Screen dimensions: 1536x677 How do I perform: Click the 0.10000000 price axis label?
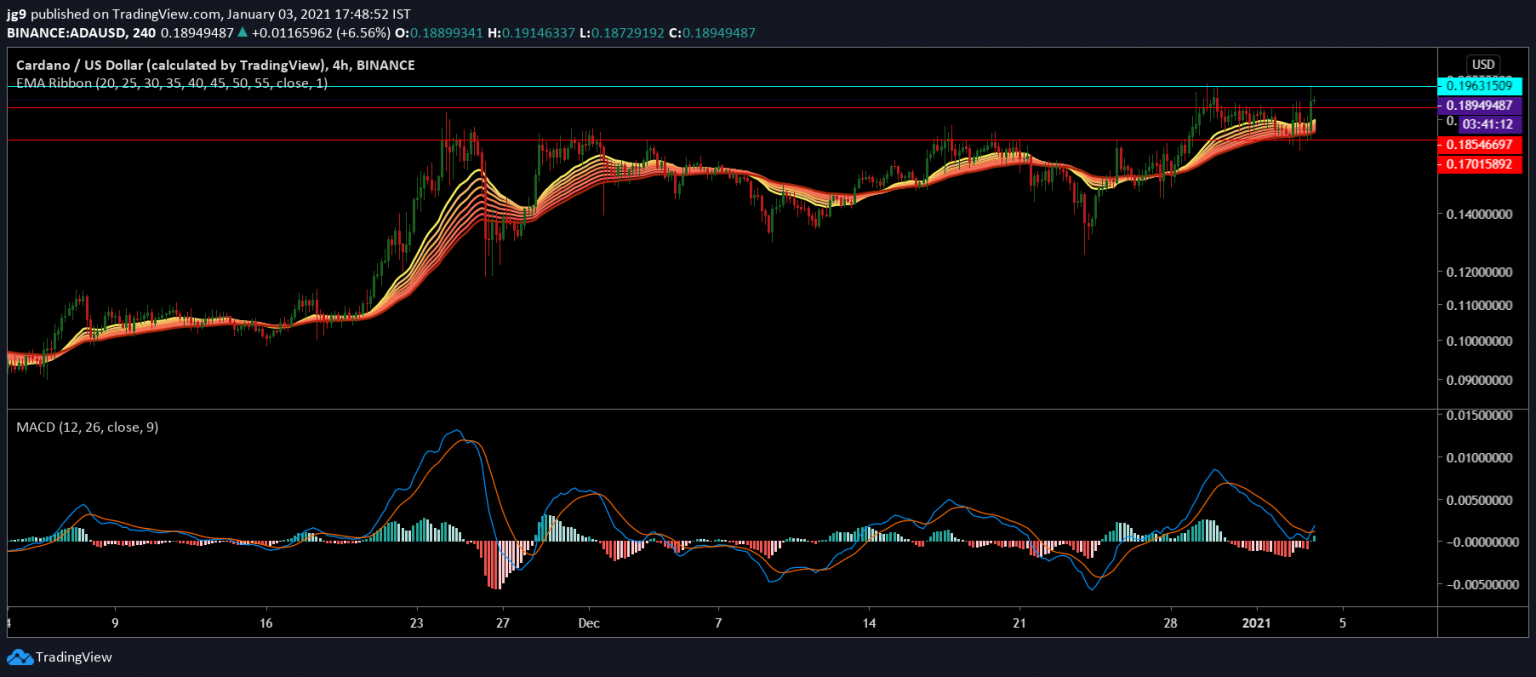coord(1477,341)
